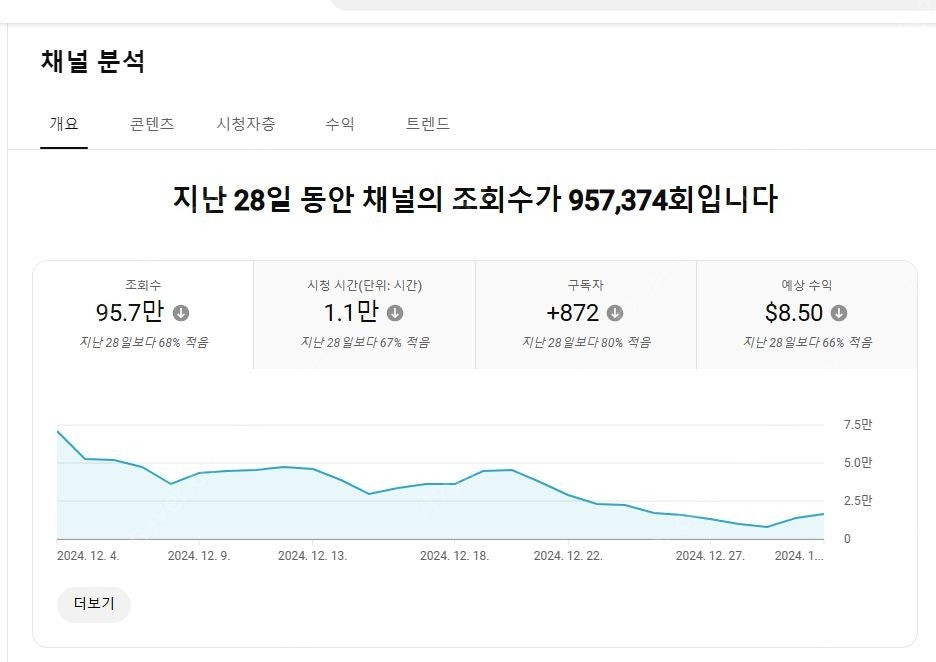This screenshot has width=936, height=662.
Task: Open the 시청자층 tab
Action: coord(246,124)
